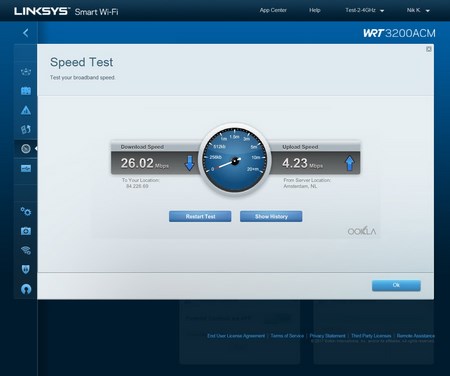Open the Guest Access briefcase icon

click(x=26, y=91)
